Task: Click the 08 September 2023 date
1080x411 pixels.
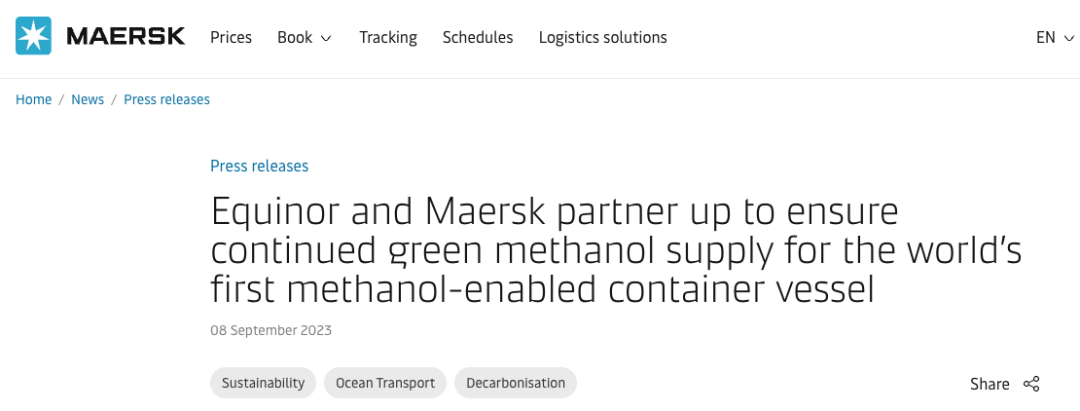Action: [x=271, y=330]
